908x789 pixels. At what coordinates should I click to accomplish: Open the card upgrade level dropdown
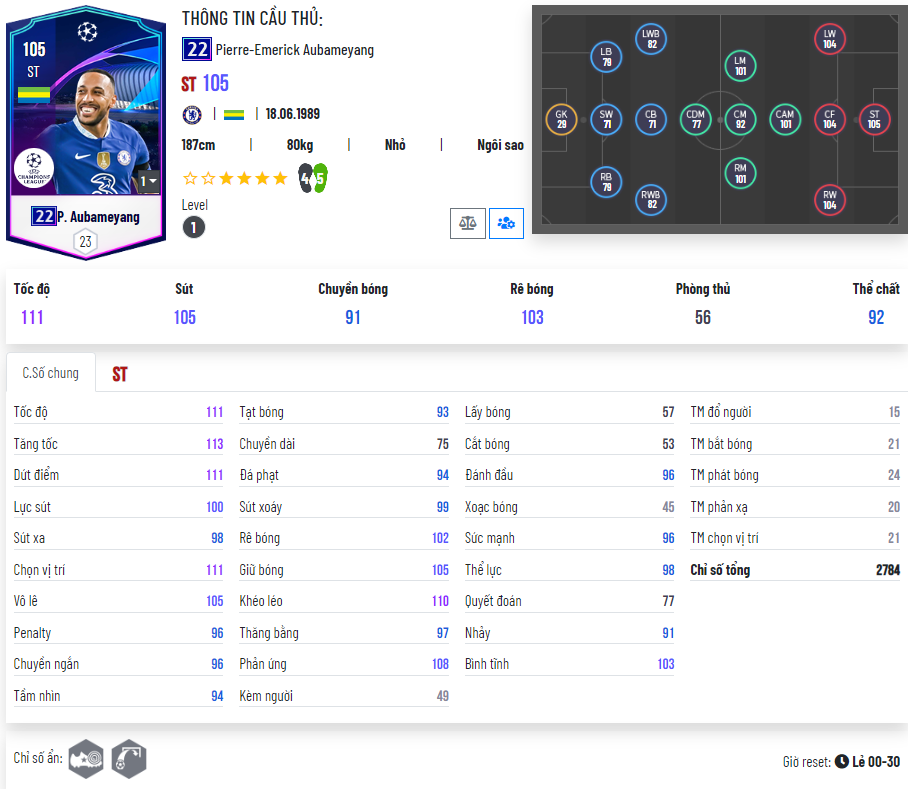pyautogui.click(x=148, y=181)
